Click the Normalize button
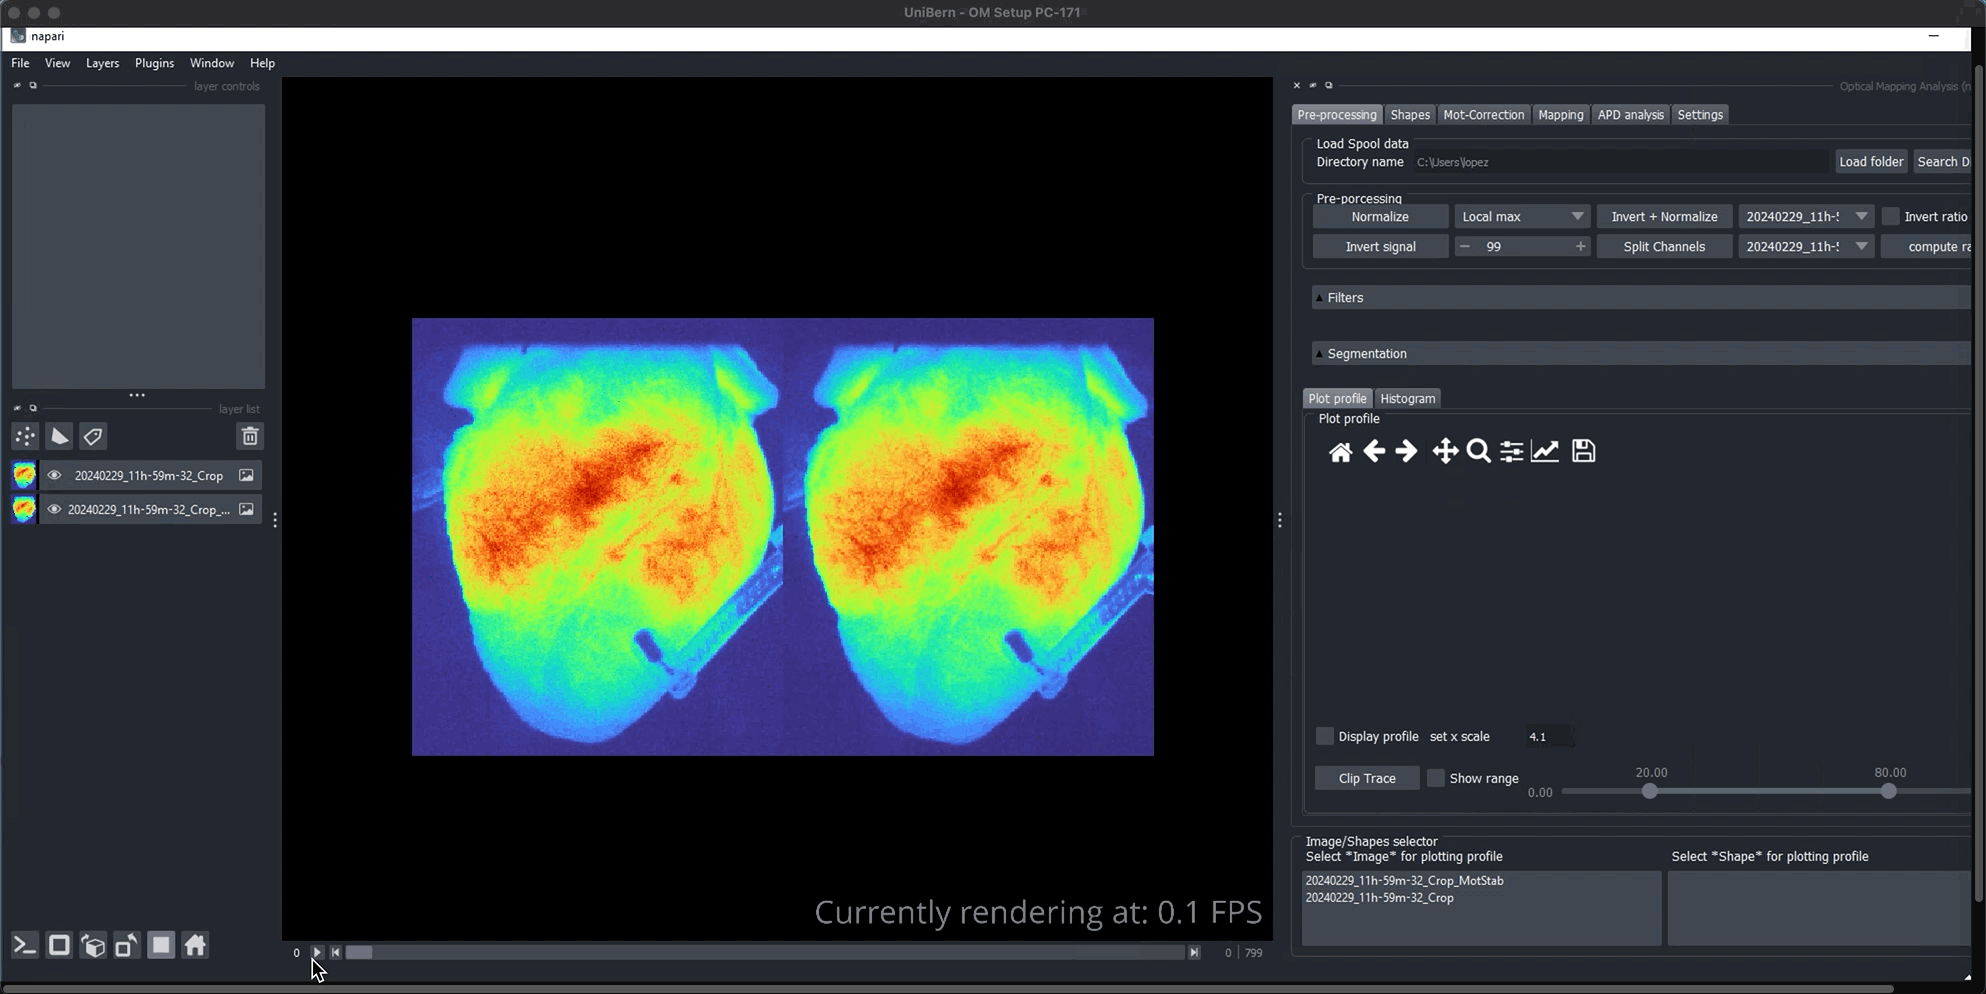Screen dimensions: 1986x994 (1380, 217)
